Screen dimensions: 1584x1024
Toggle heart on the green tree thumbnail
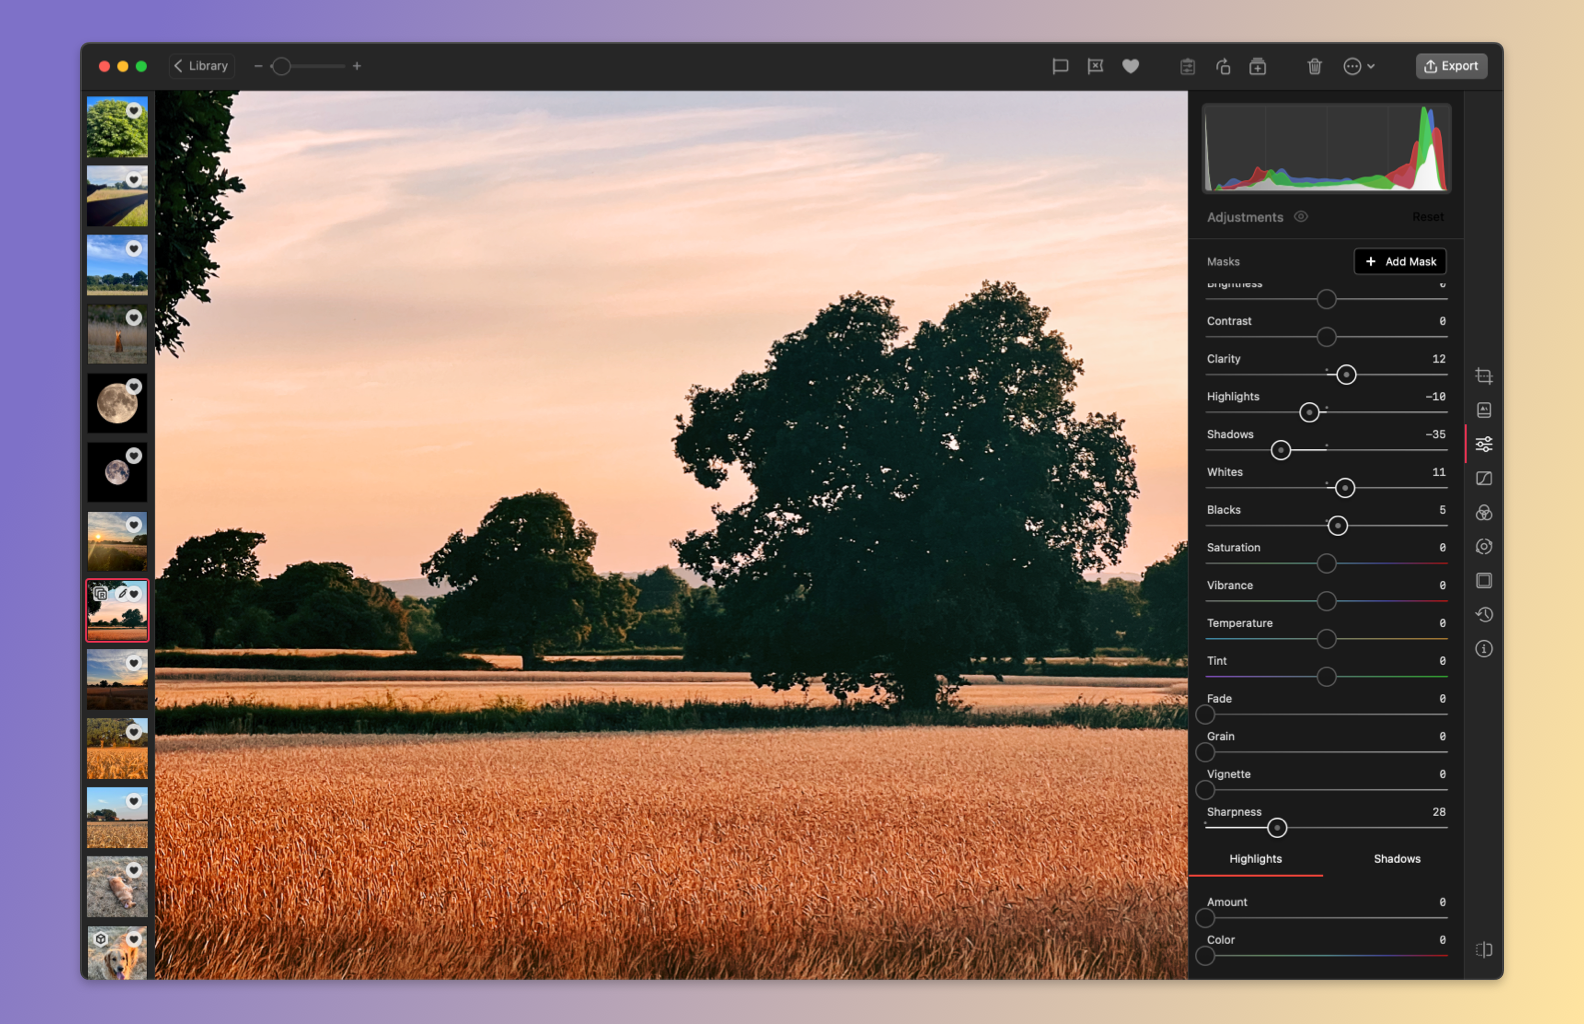click(134, 110)
